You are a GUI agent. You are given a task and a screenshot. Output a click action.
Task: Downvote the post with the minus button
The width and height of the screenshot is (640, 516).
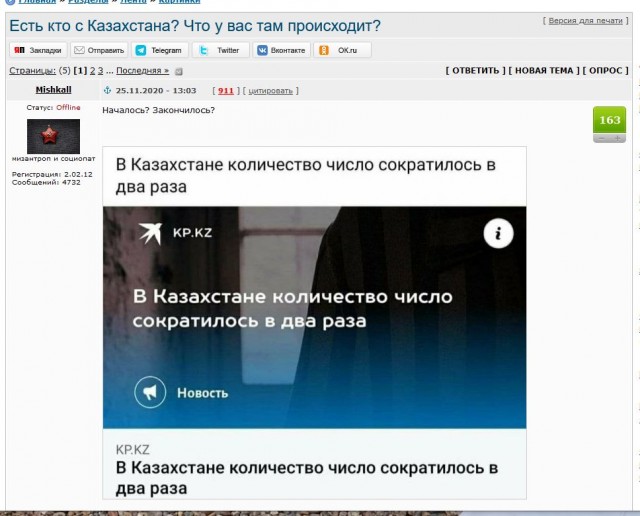[601, 139]
